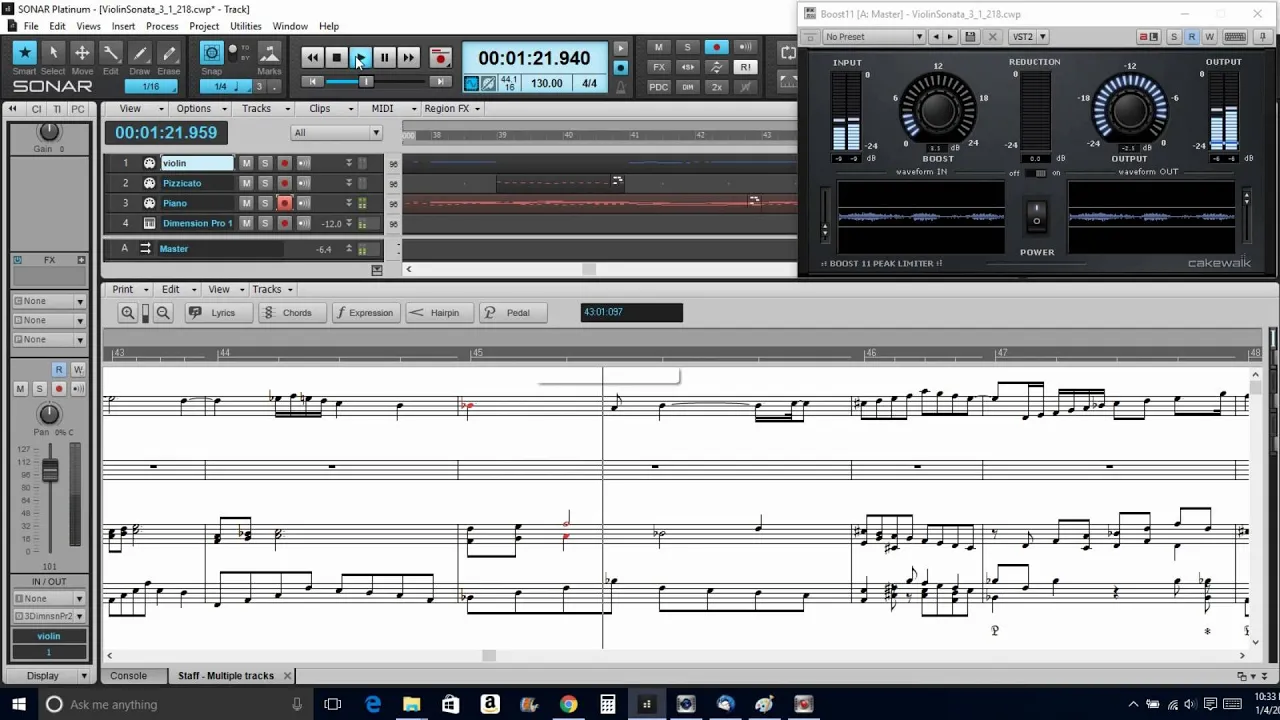
Task: Pause the transport
Action: pyautogui.click(x=384, y=58)
